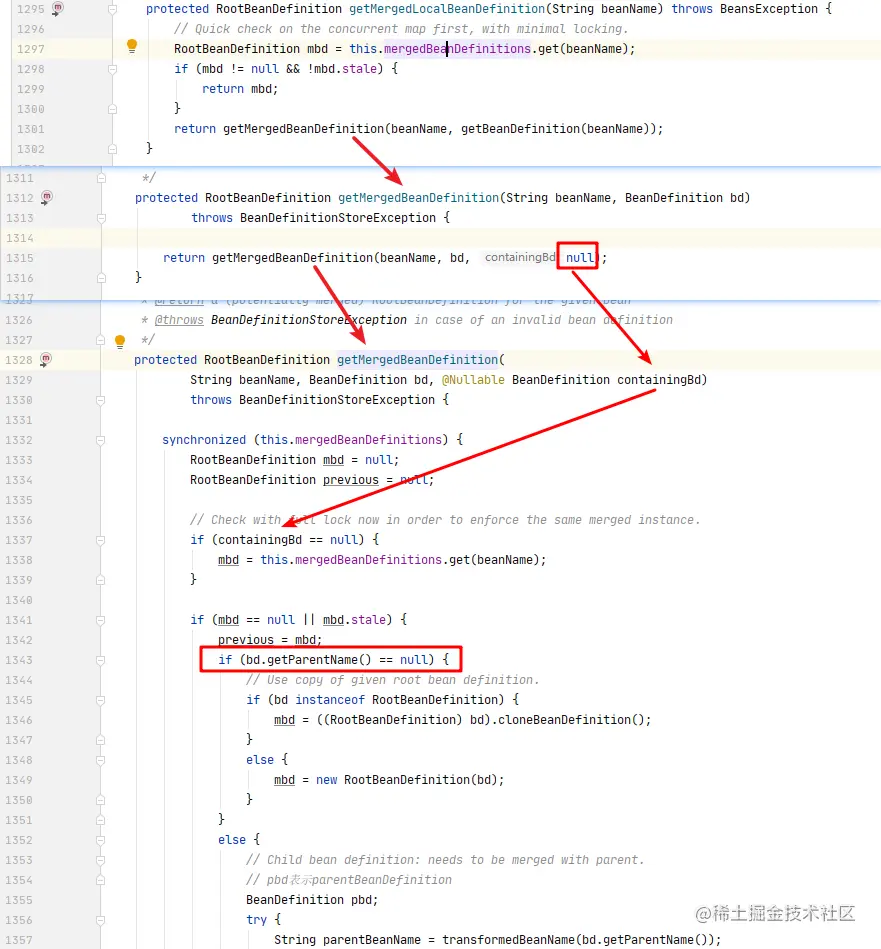881x949 pixels.
Task: Collapse the try block fold at line 1356
Action: pos(100,920)
